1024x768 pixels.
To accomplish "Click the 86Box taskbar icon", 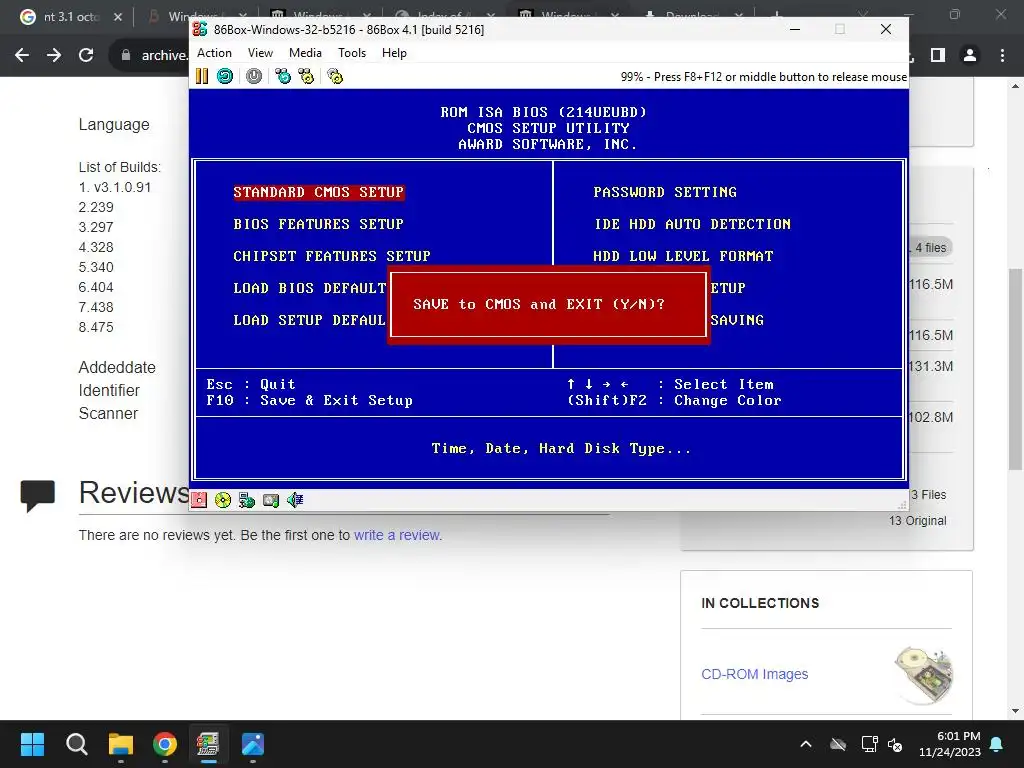I will 208,744.
